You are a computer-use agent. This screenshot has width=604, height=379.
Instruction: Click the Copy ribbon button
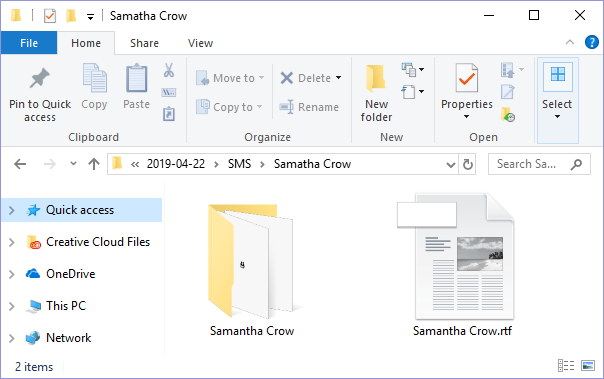[x=94, y=87]
